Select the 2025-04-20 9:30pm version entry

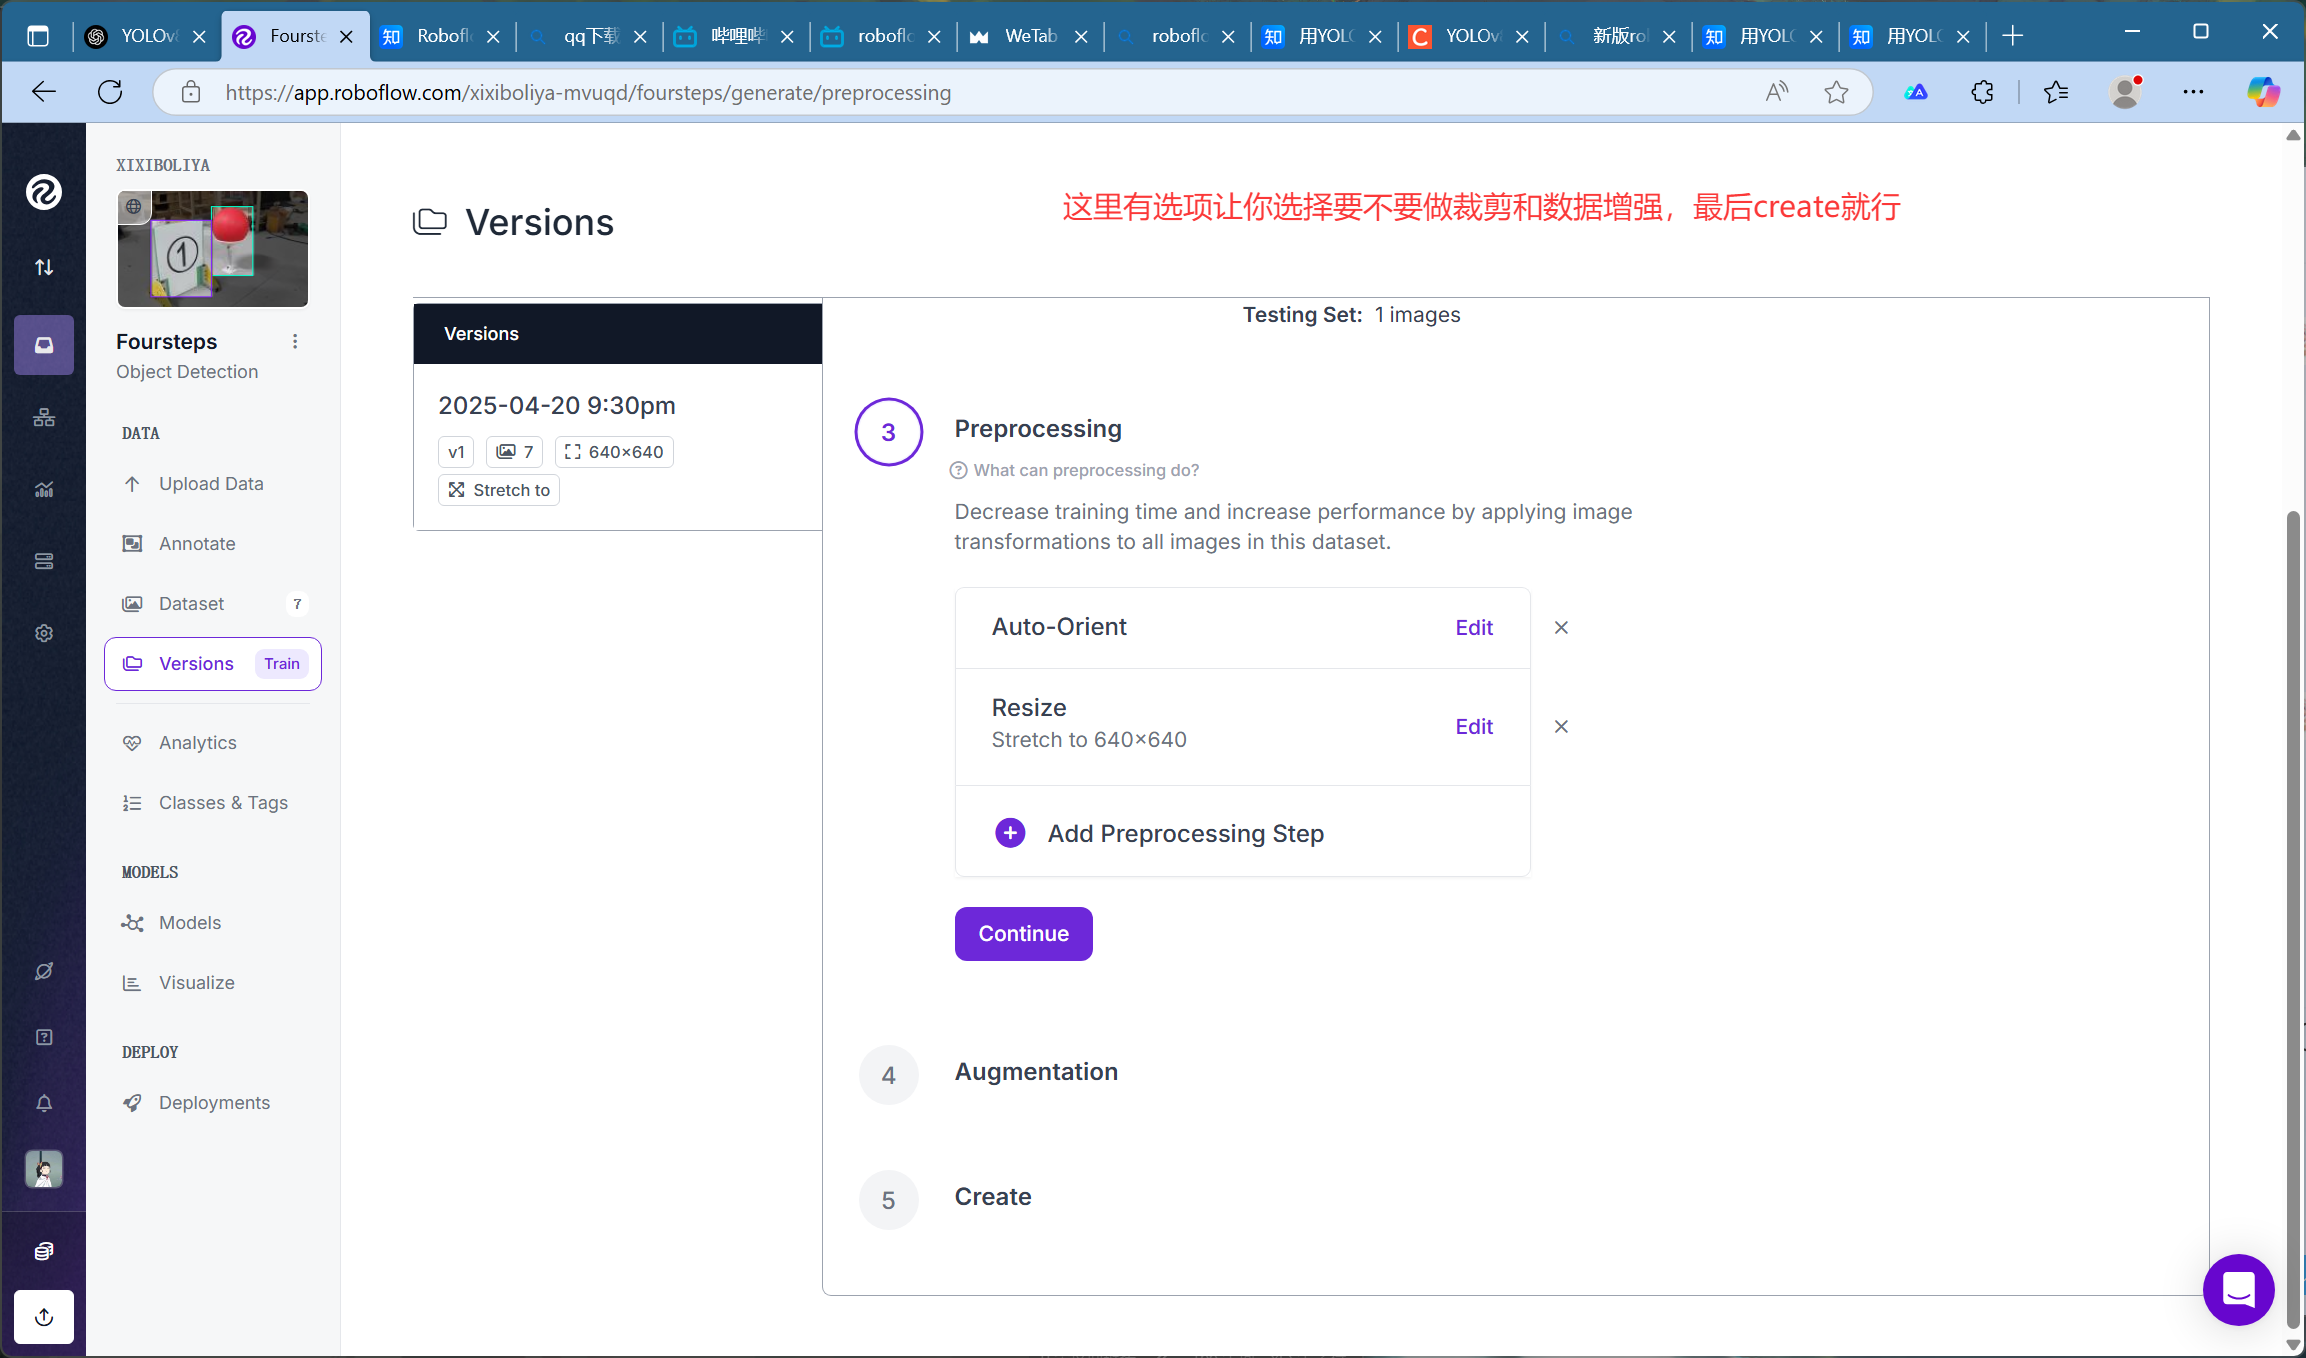coord(557,406)
